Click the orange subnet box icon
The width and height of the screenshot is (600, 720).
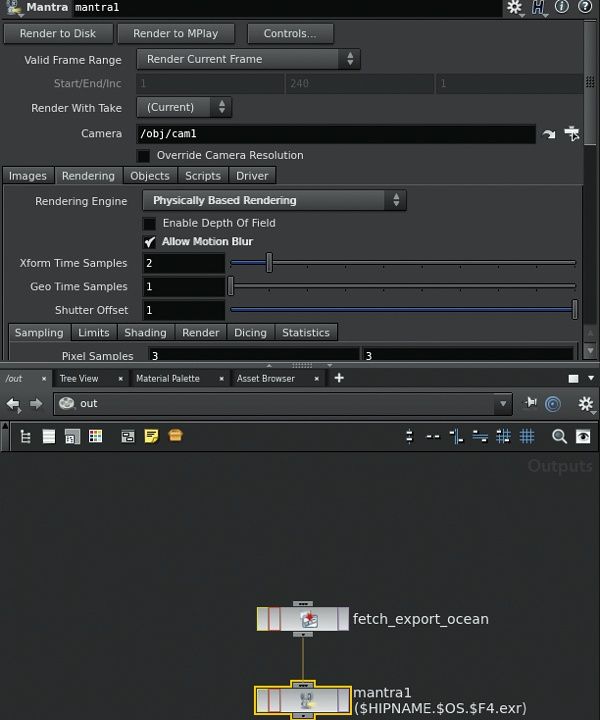click(x=175, y=435)
